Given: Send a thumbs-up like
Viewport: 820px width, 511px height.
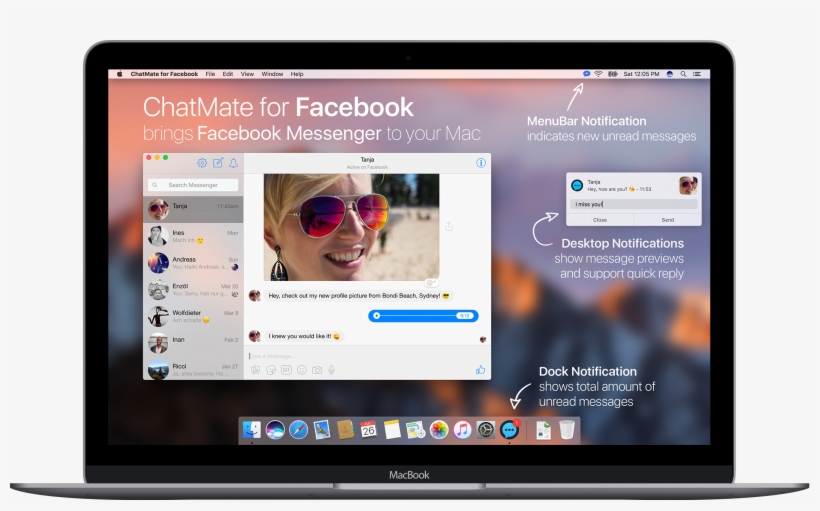Looking at the screenshot, I should (x=481, y=370).
